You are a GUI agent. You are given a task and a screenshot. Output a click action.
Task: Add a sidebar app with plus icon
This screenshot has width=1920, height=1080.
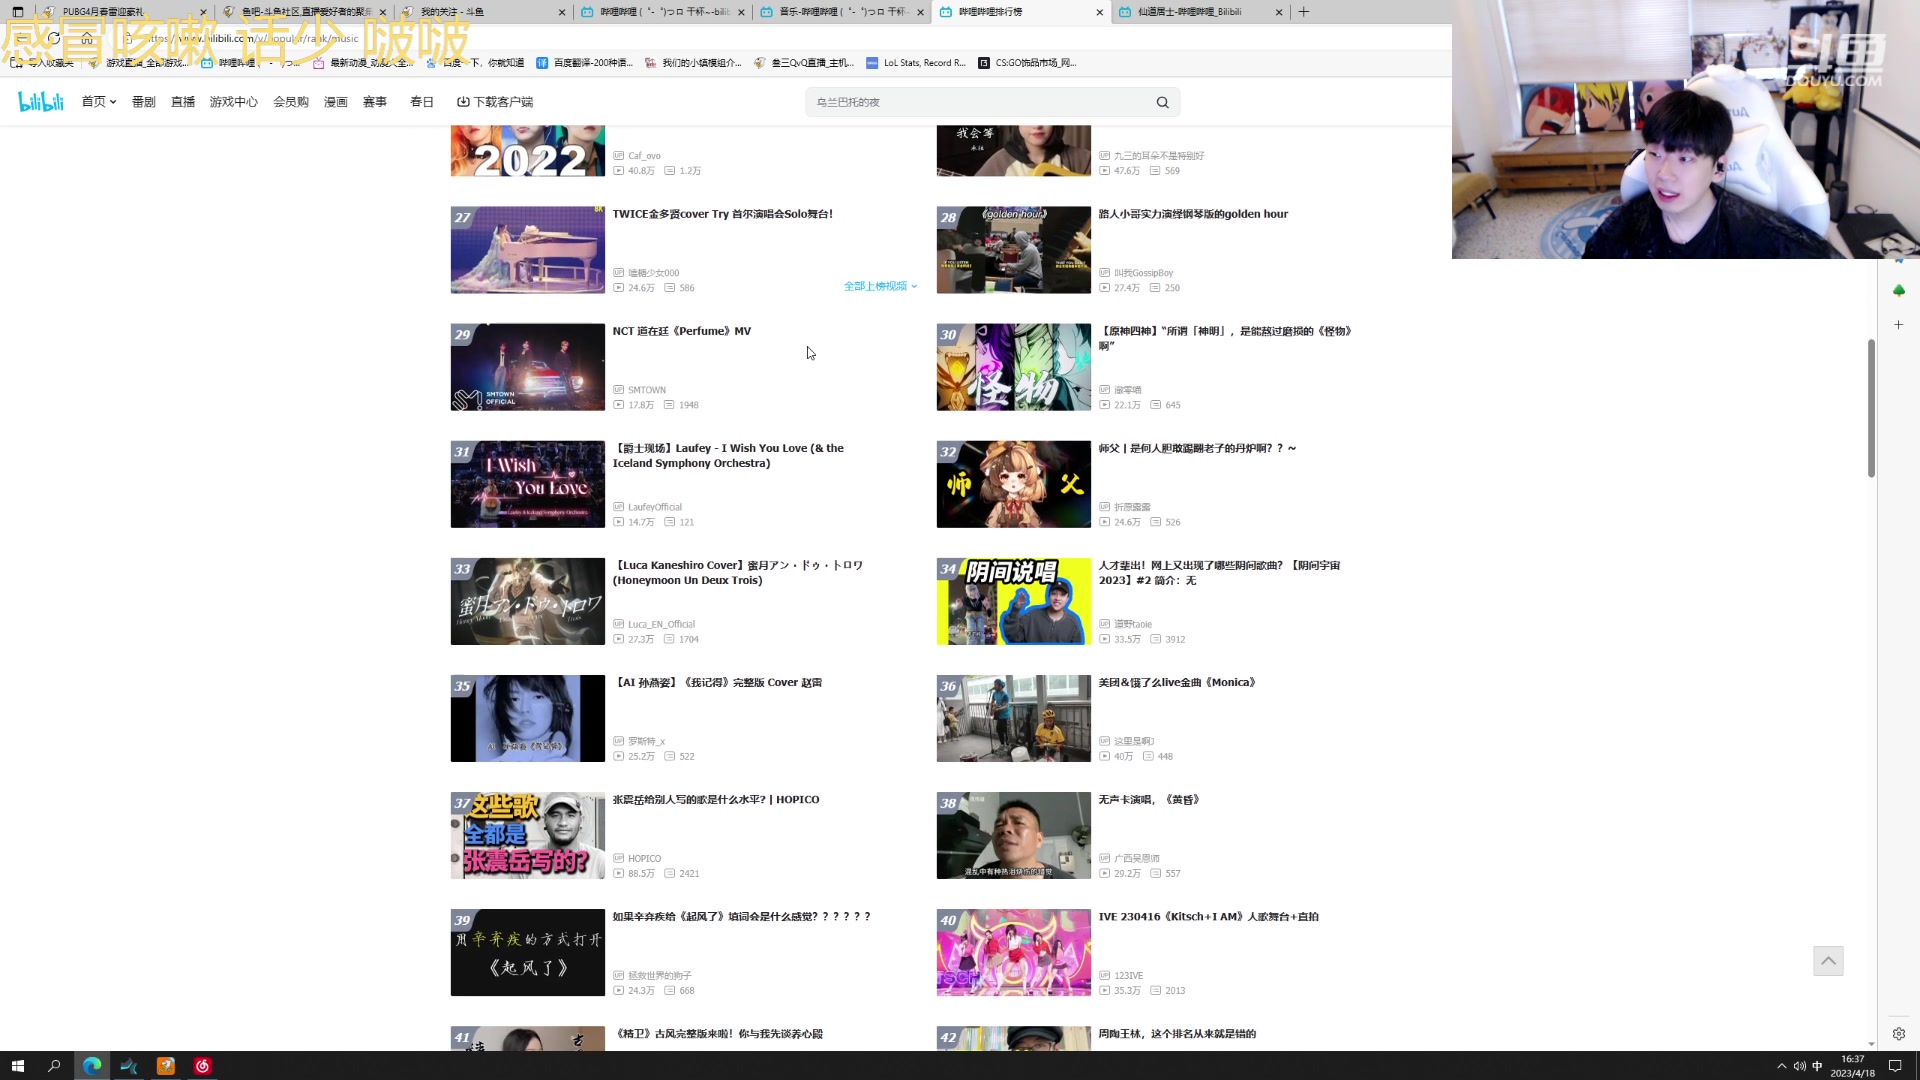click(1899, 325)
